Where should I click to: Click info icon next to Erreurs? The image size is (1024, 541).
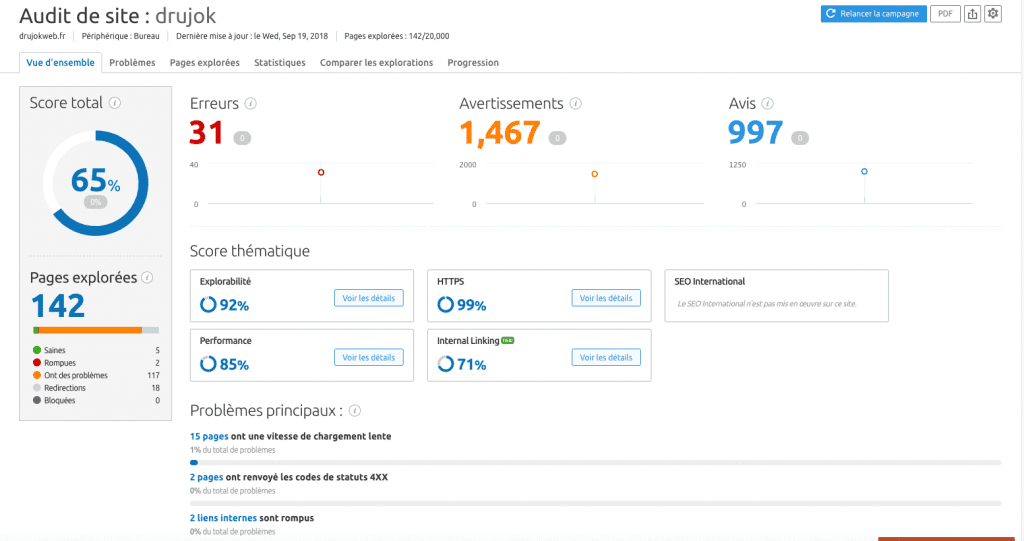[x=250, y=103]
